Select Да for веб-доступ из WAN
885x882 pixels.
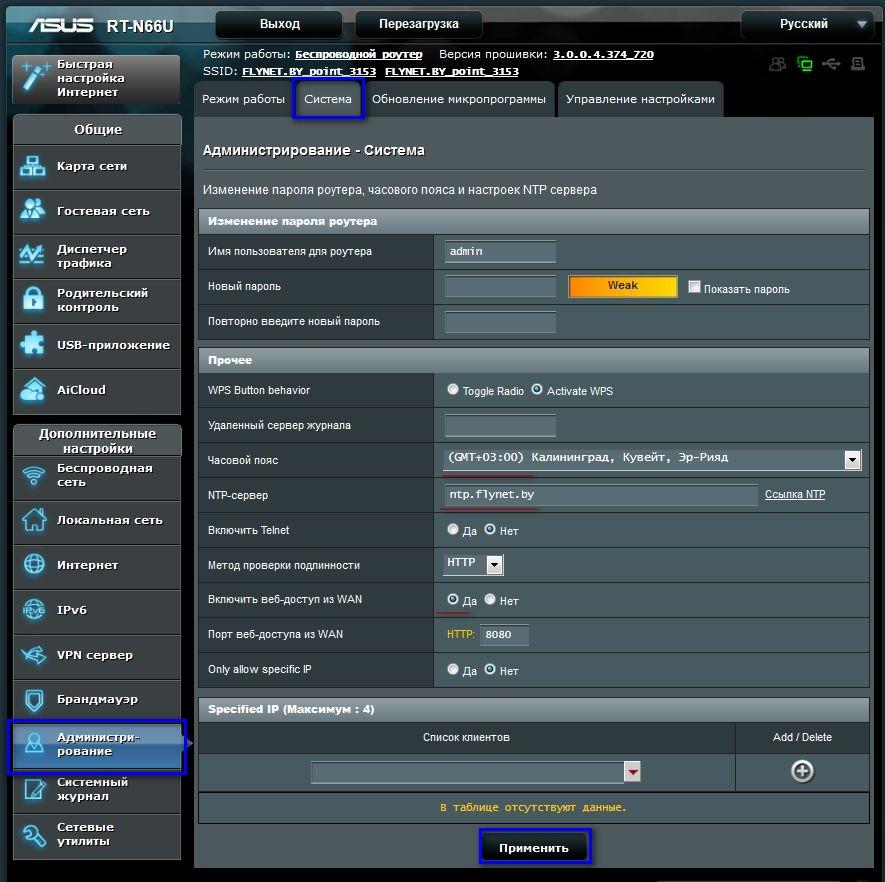pyautogui.click(x=453, y=599)
